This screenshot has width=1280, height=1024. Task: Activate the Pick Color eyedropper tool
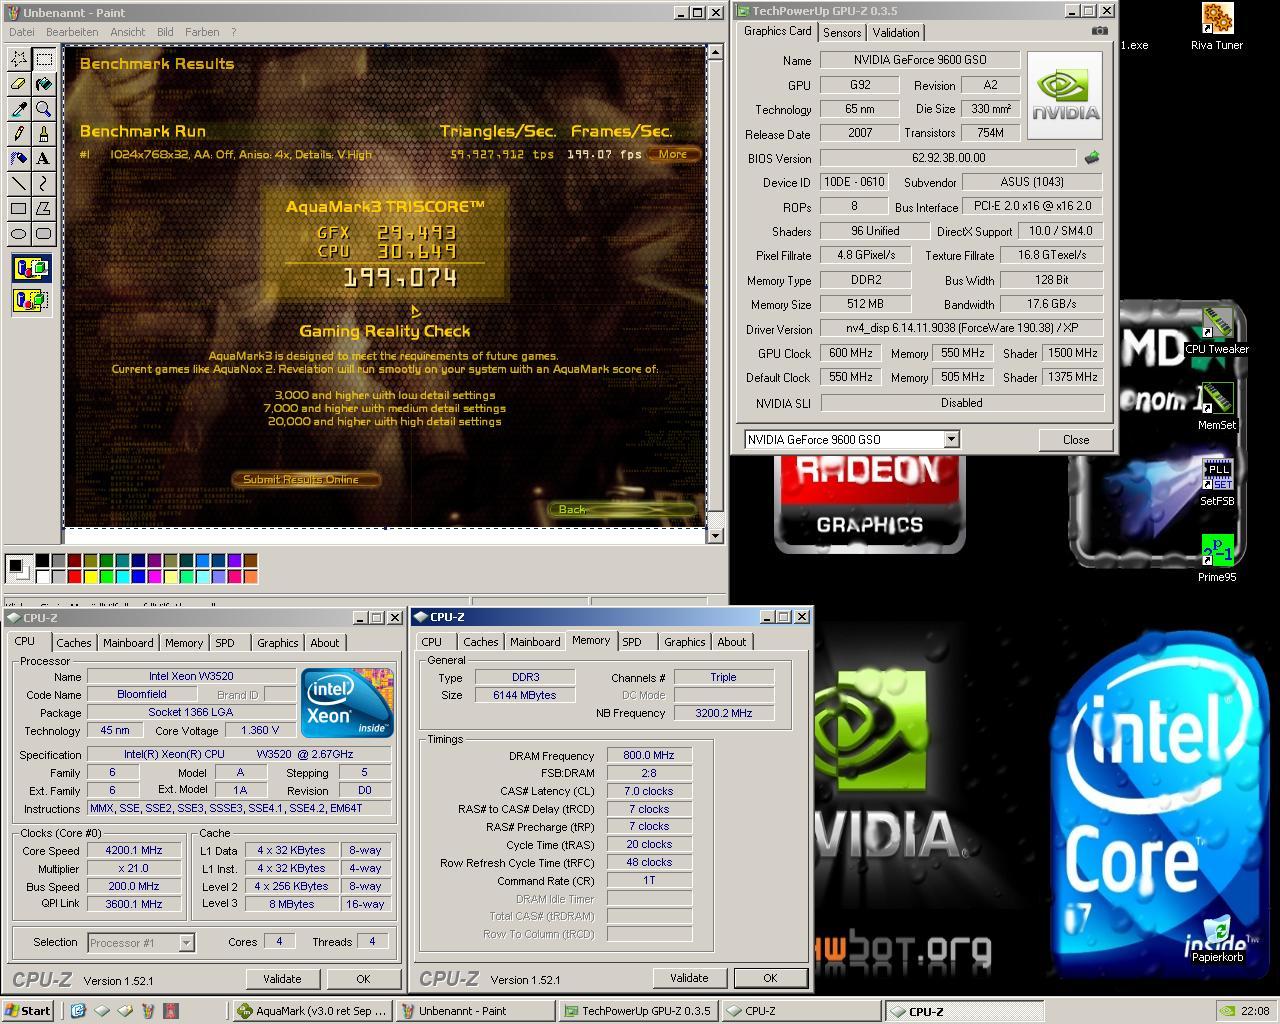click(19, 109)
